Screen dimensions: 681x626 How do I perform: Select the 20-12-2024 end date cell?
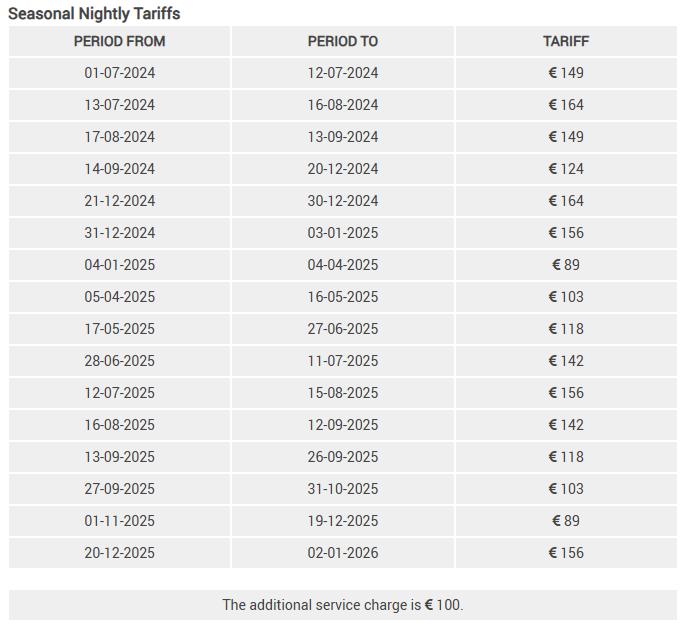click(343, 169)
